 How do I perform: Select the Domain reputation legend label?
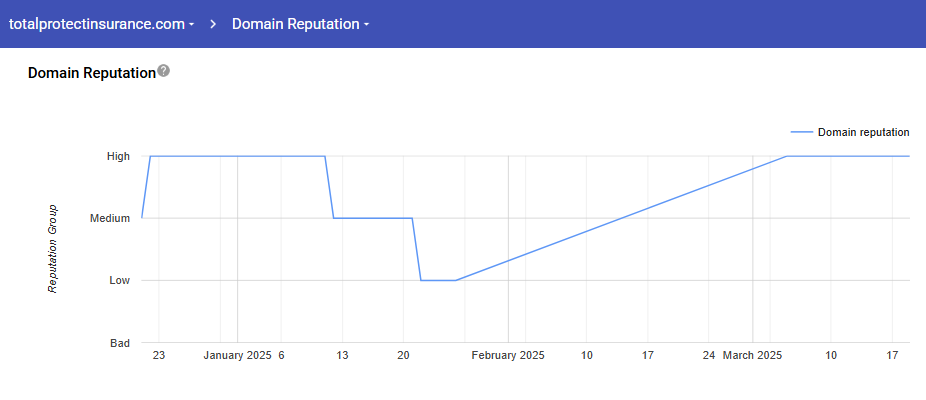[x=863, y=132]
